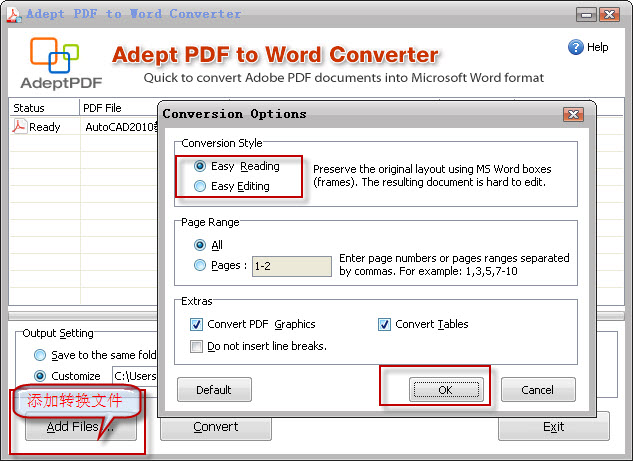Viewport: 633px width, 461px height.
Task: Click the PDF File column header
Action: 119,108
